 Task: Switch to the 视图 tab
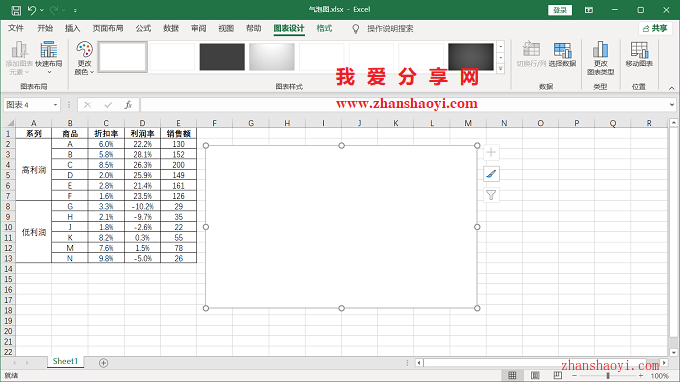226,28
